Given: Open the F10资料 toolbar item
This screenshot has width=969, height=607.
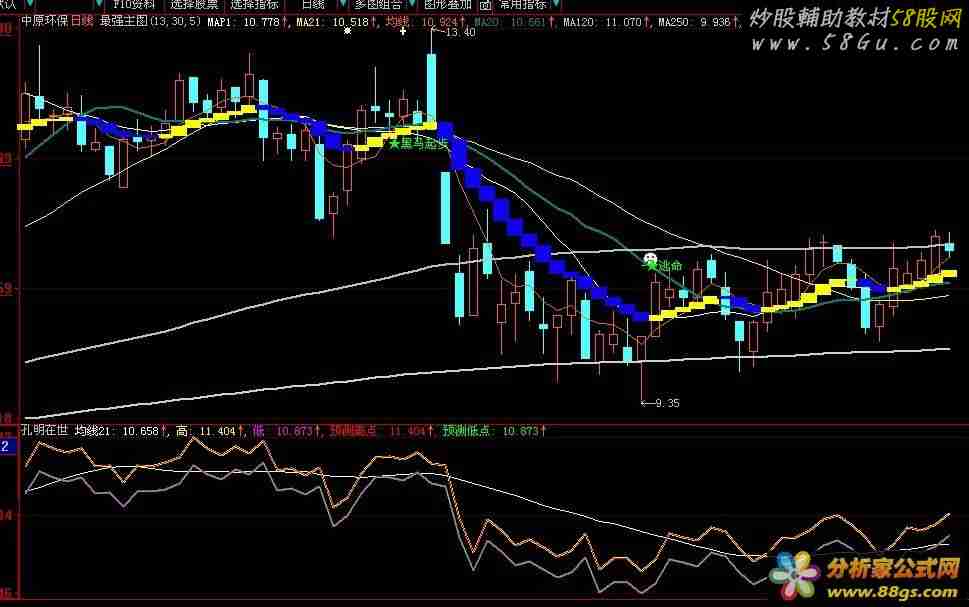Looking at the screenshot, I should tap(134, 4).
